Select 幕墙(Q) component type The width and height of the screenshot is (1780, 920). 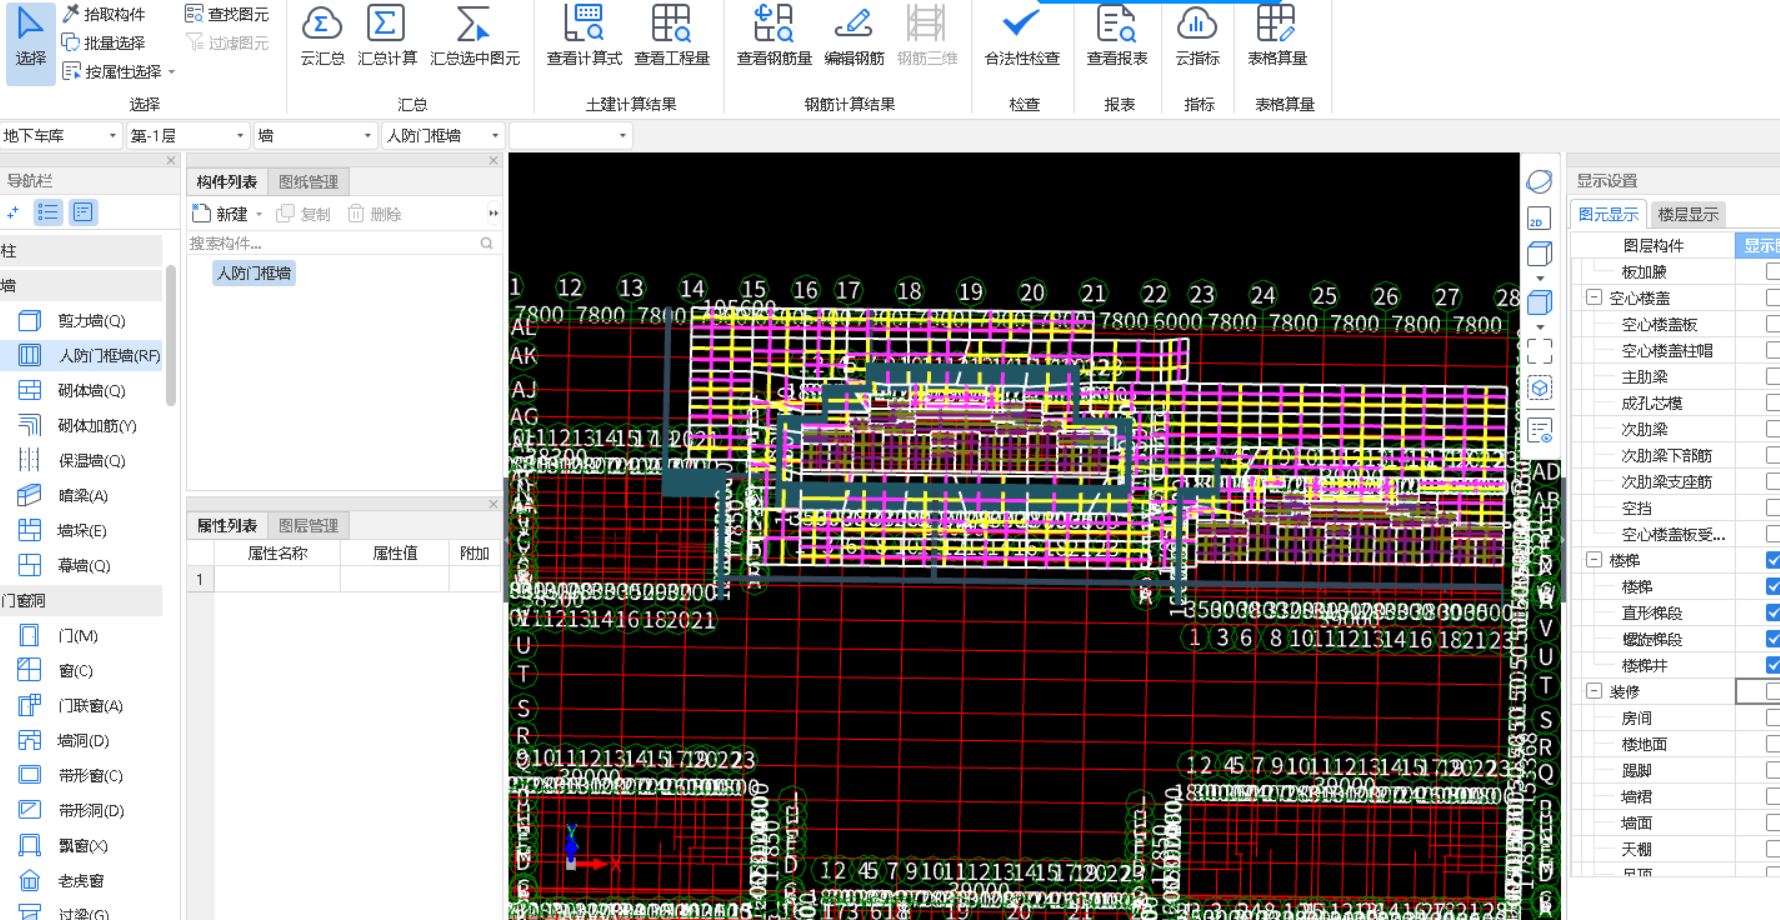(82, 566)
